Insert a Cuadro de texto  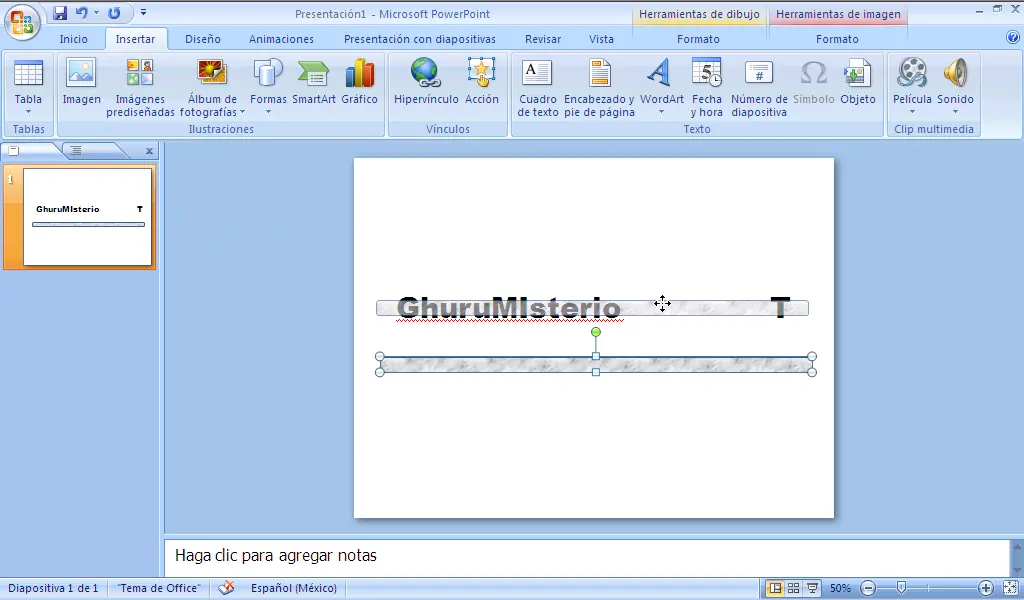537,87
